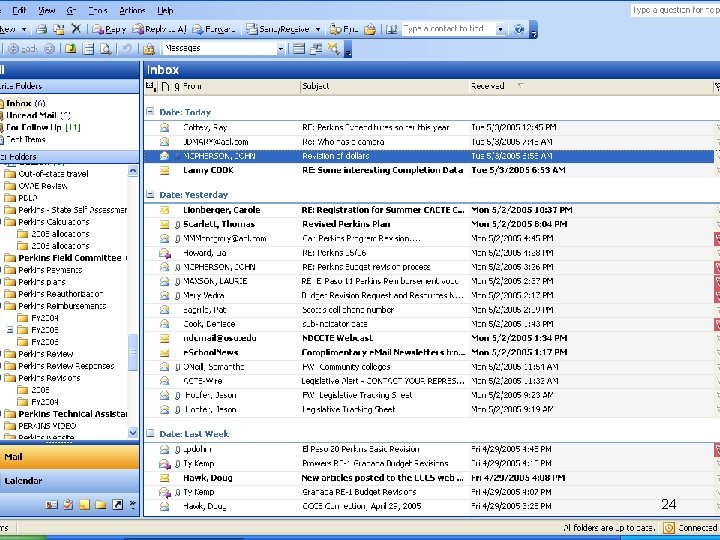Toggle the AutoPreview icon
Image resolution: width=720 pixels, height=540 pixels.
(333, 48)
